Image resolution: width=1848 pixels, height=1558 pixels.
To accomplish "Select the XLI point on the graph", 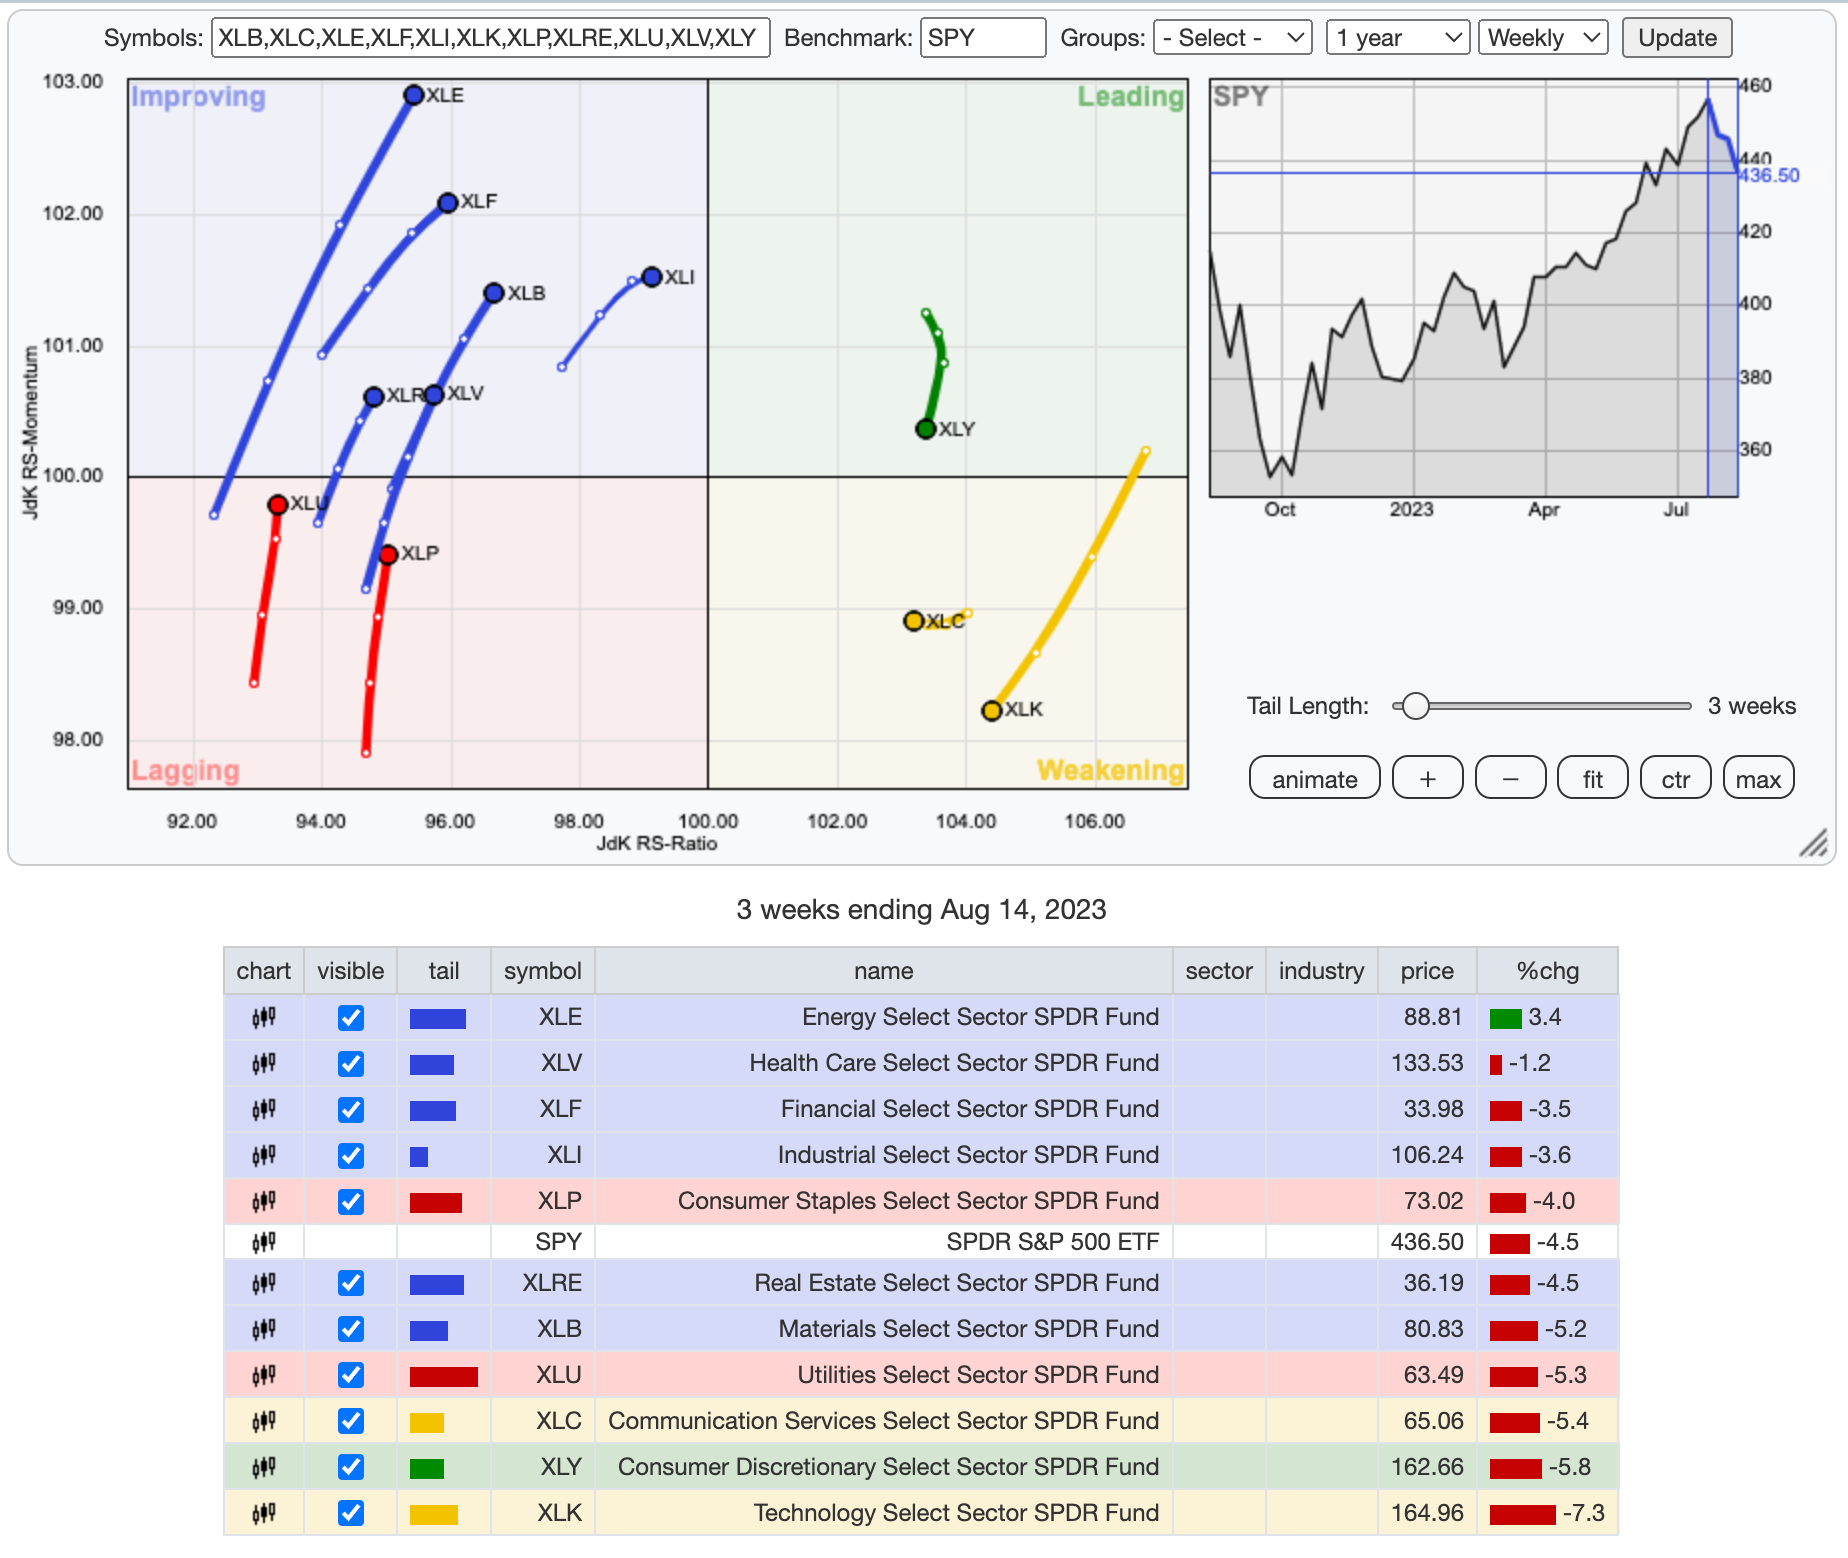I will tap(652, 277).
